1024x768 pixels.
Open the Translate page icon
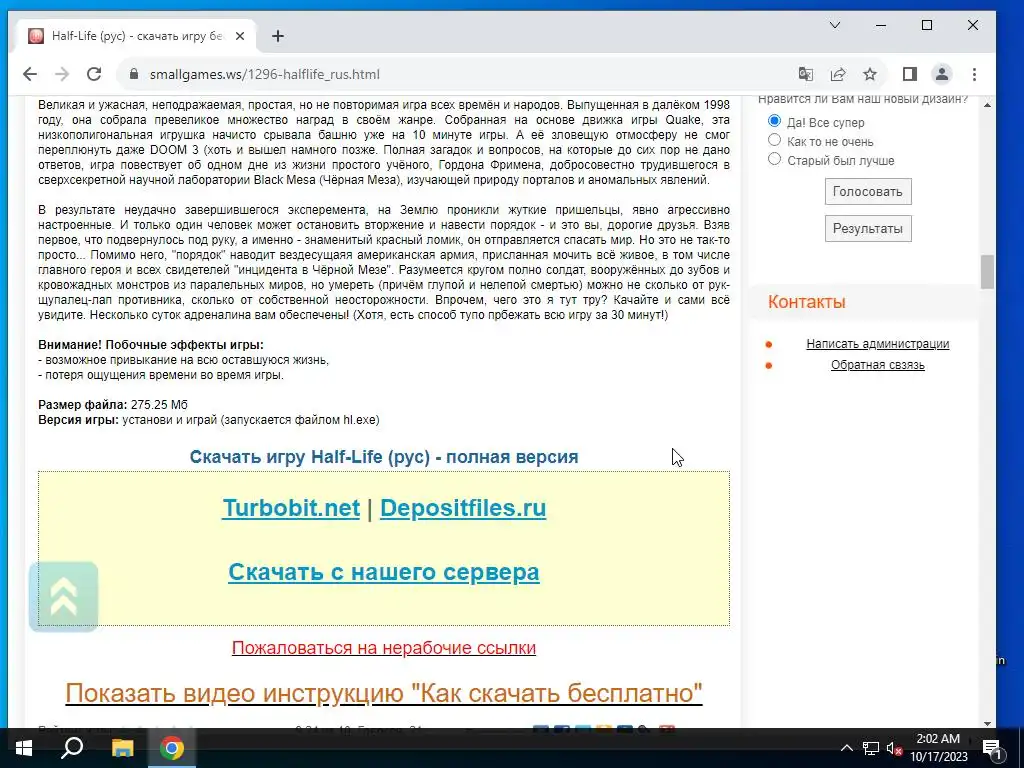coord(806,74)
